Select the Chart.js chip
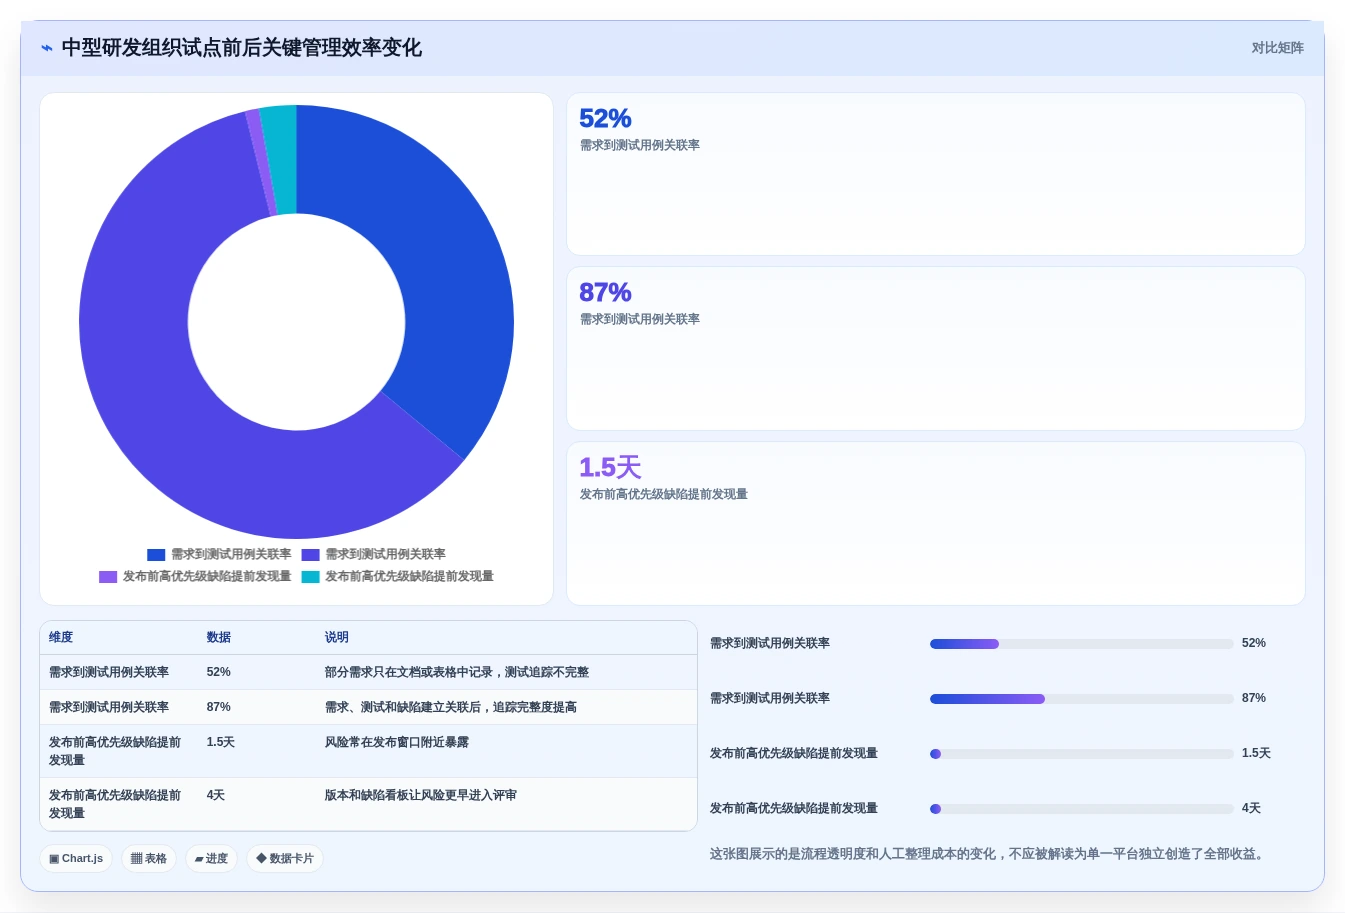Image resolution: width=1345 pixels, height=913 pixels. [x=76, y=858]
